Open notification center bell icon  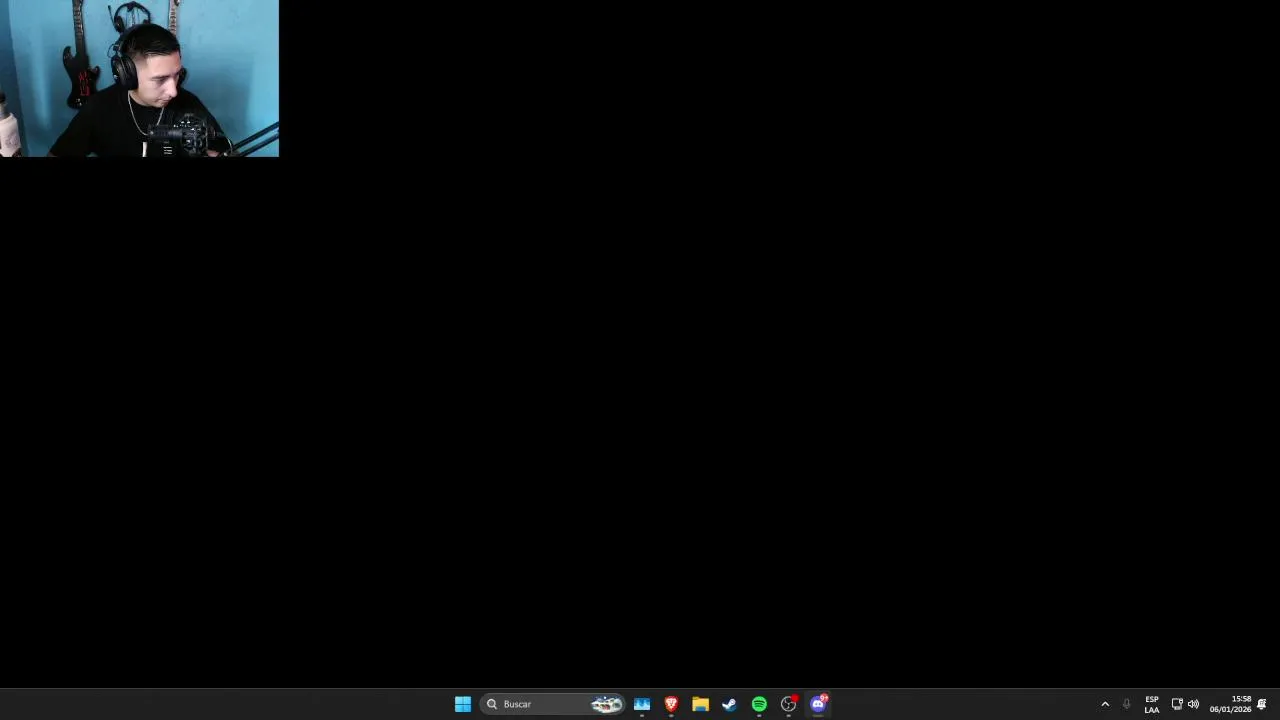point(1262,704)
